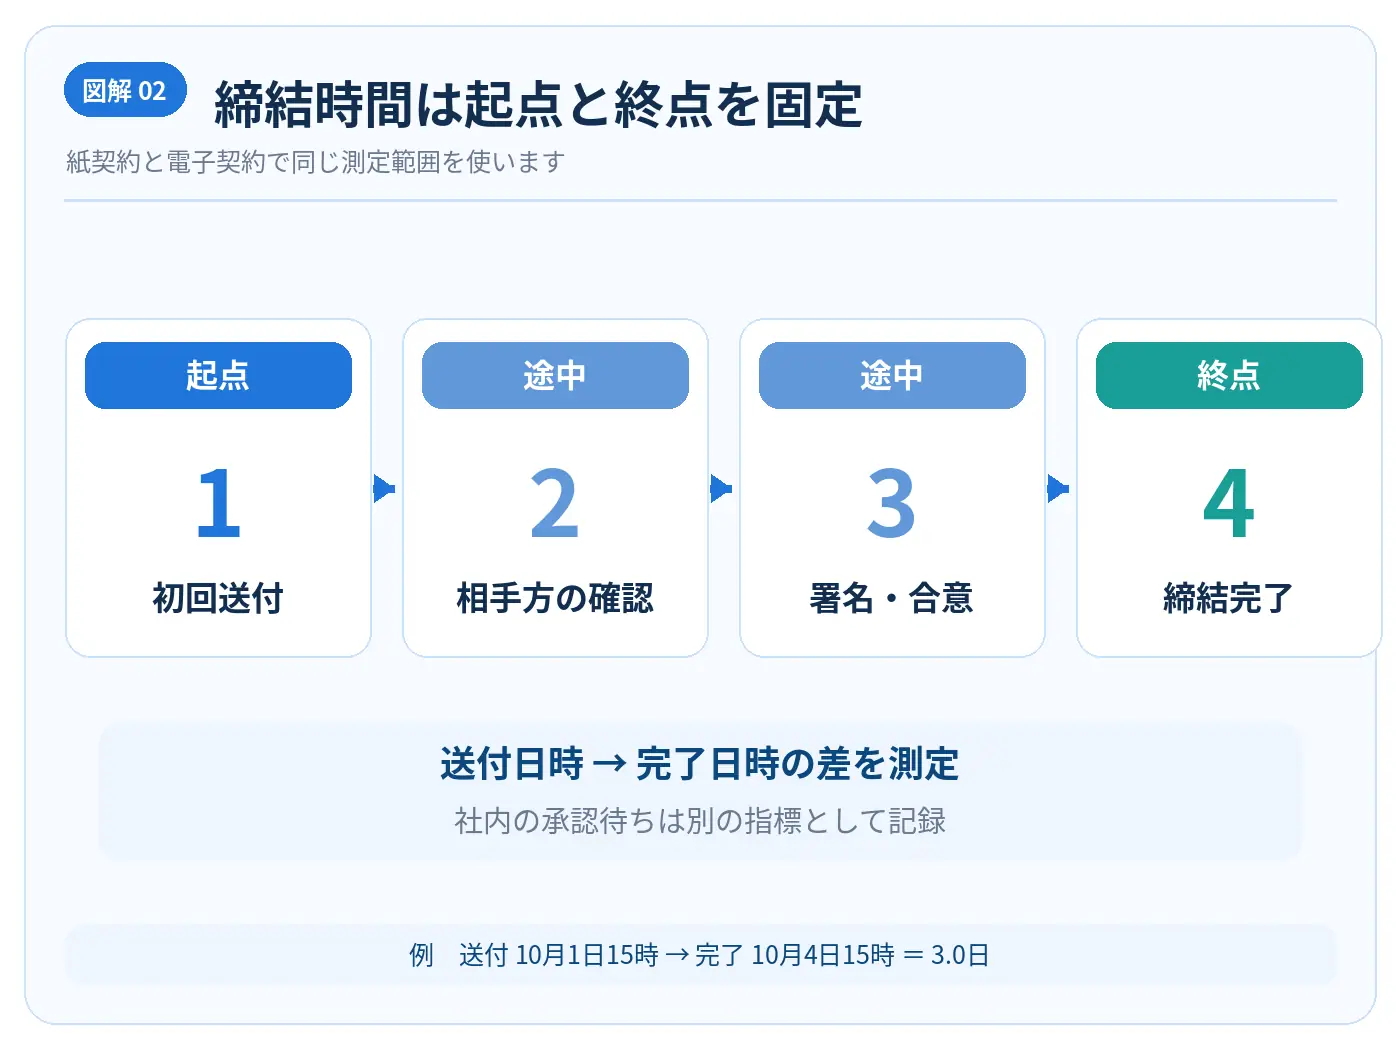Click the large step number 1
1400x1050 pixels.
click(x=218, y=503)
